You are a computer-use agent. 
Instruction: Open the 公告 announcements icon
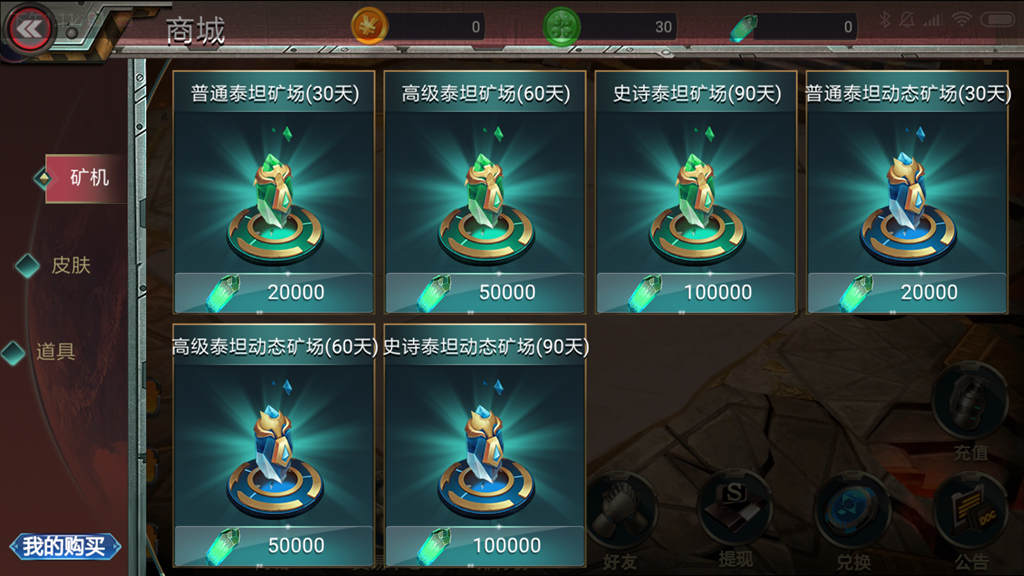coord(970,522)
